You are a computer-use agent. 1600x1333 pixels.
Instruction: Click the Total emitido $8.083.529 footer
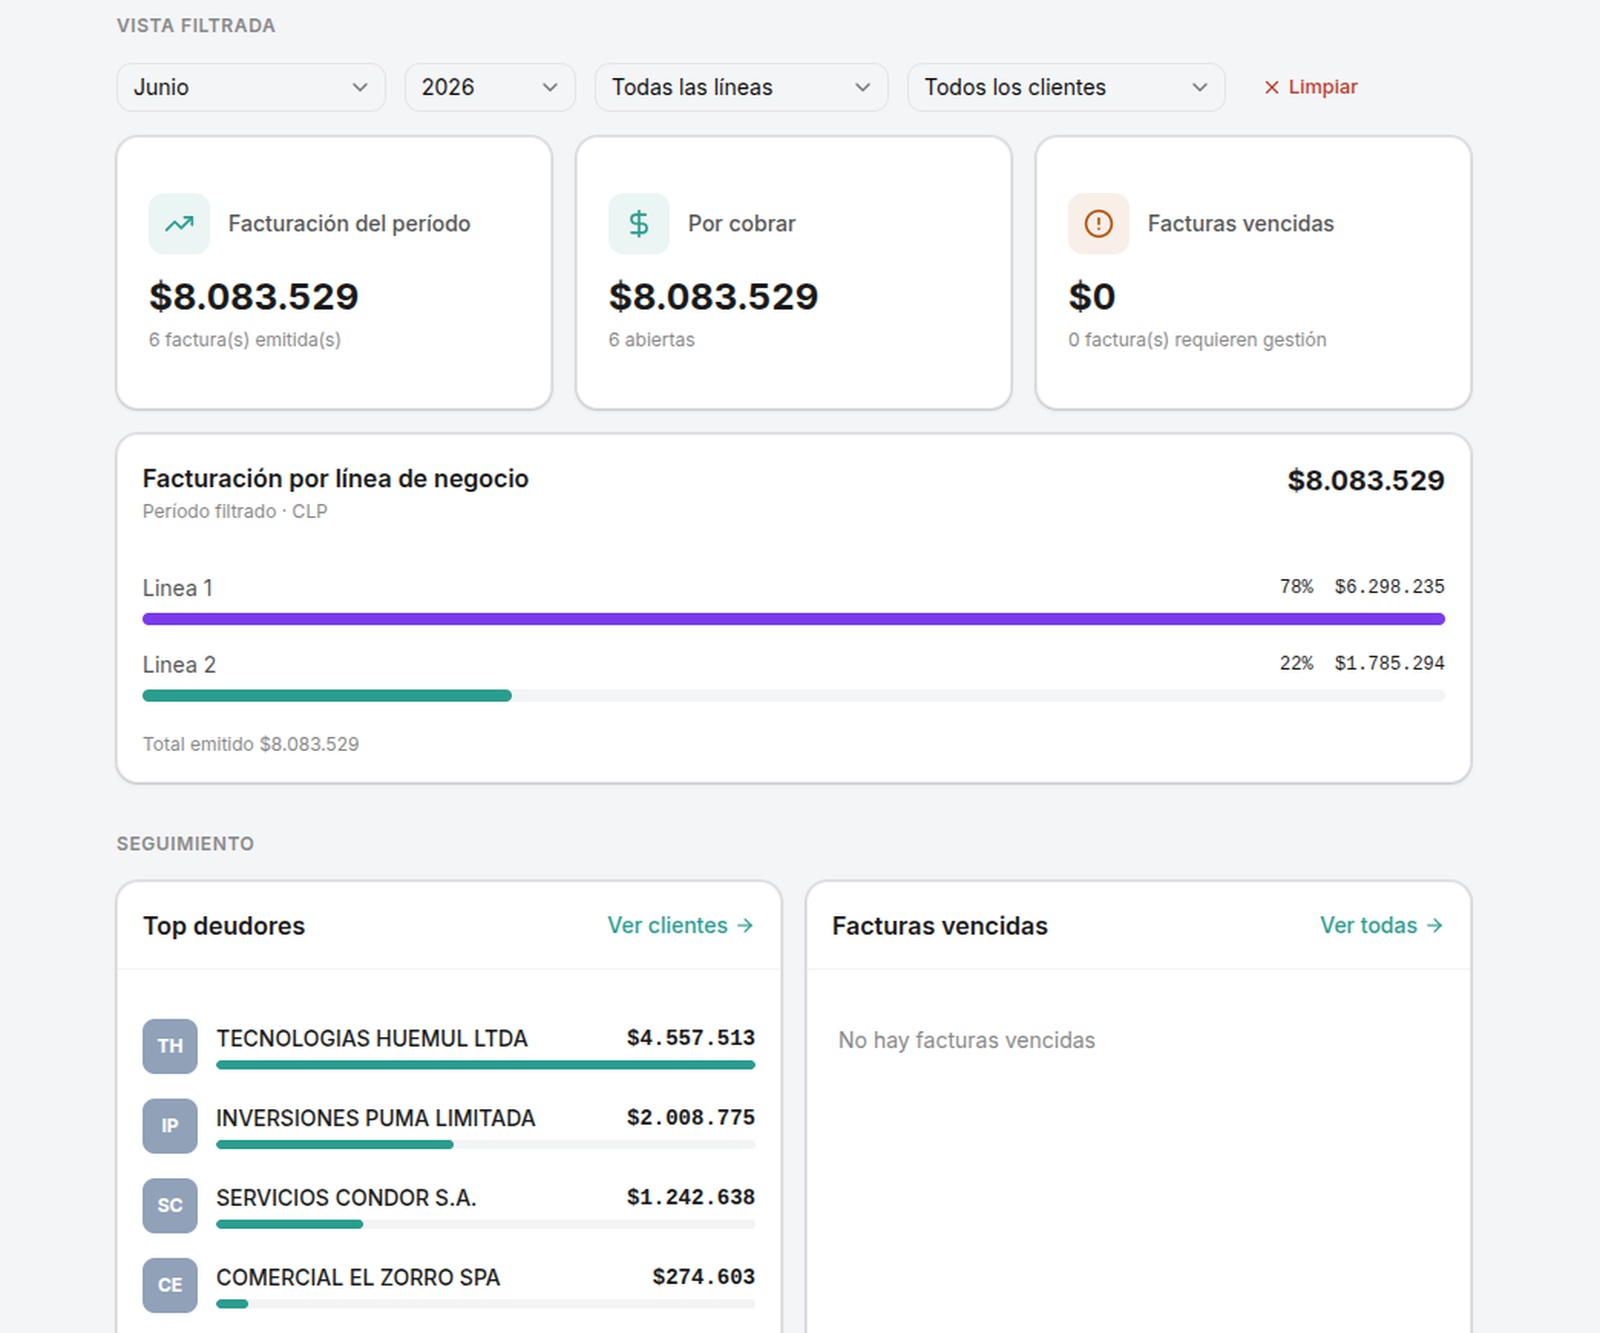pyautogui.click(x=251, y=744)
